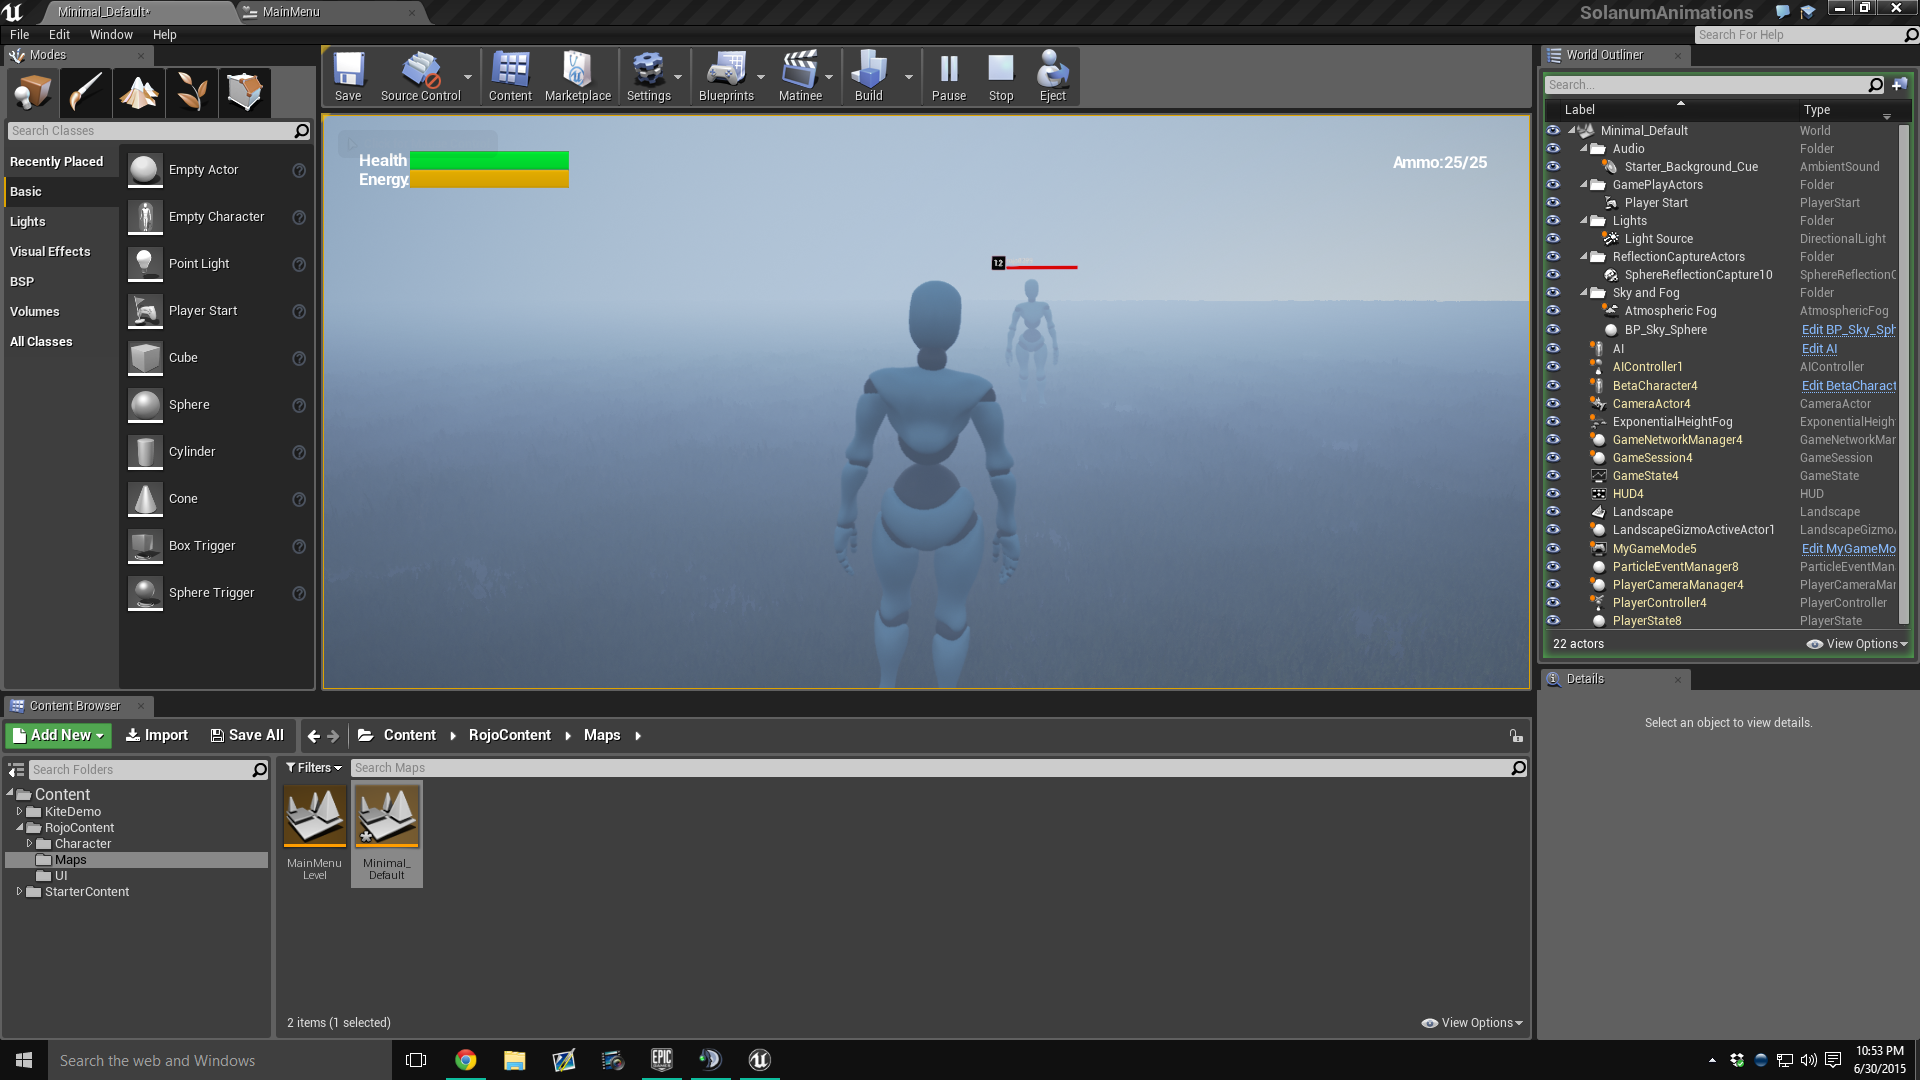Hide the Starter_Background_Cue actor
Image resolution: width=1920 pixels, height=1080 pixels.
coord(1553,167)
